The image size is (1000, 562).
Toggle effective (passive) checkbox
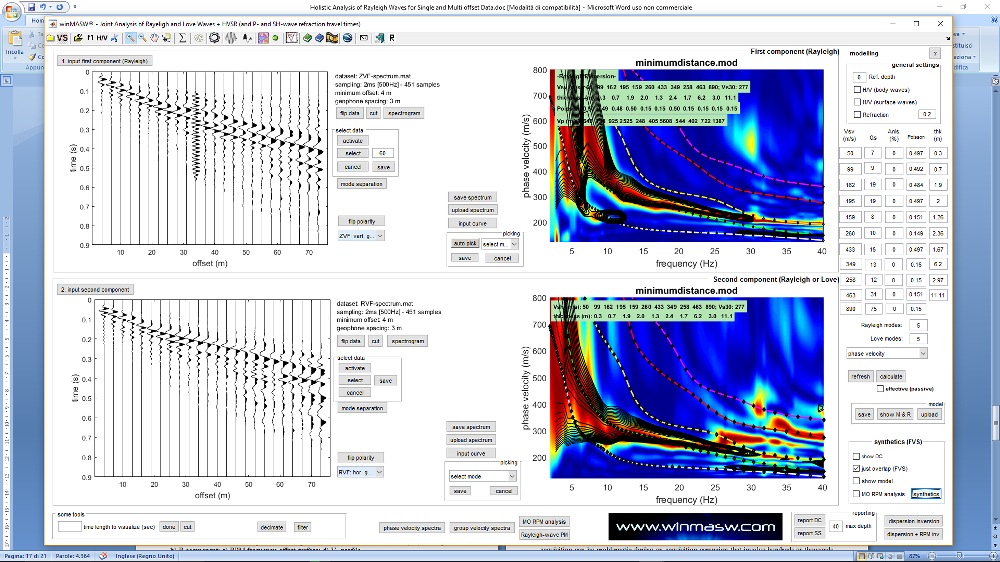coord(881,388)
